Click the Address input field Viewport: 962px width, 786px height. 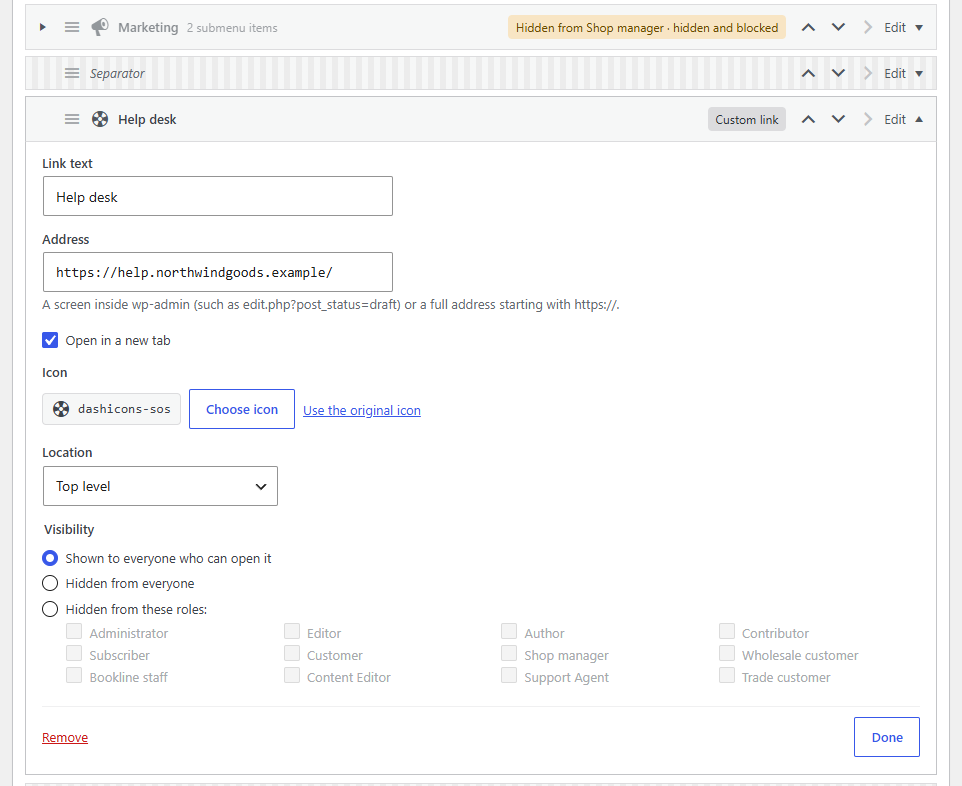(218, 272)
